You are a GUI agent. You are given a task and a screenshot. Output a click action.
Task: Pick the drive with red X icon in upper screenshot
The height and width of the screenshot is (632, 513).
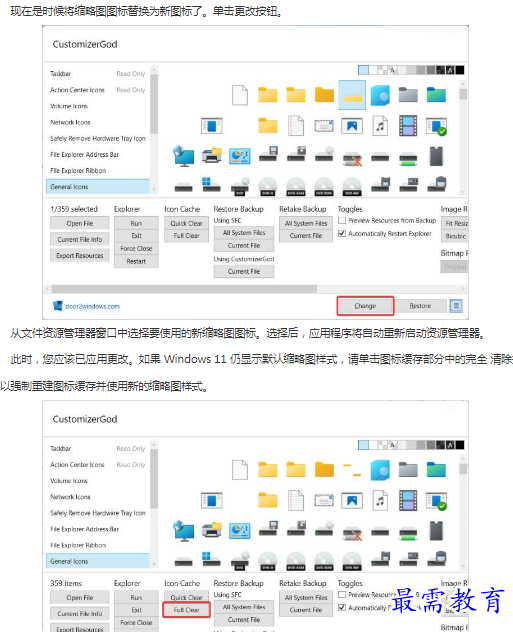[352, 158]
